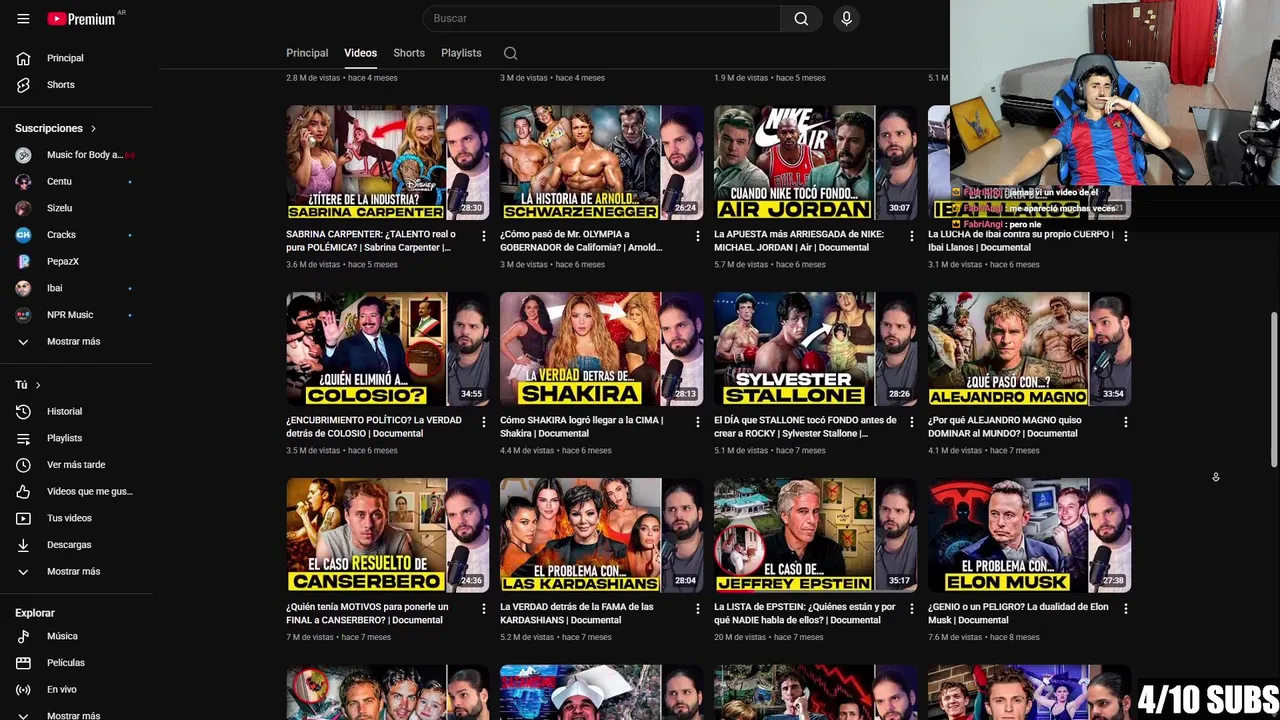This screenshot has height=720, width=1280.
Task: Open La apuesta más arriesgada de Nike title
Action: pyautogui.click(x=799, y=241)
